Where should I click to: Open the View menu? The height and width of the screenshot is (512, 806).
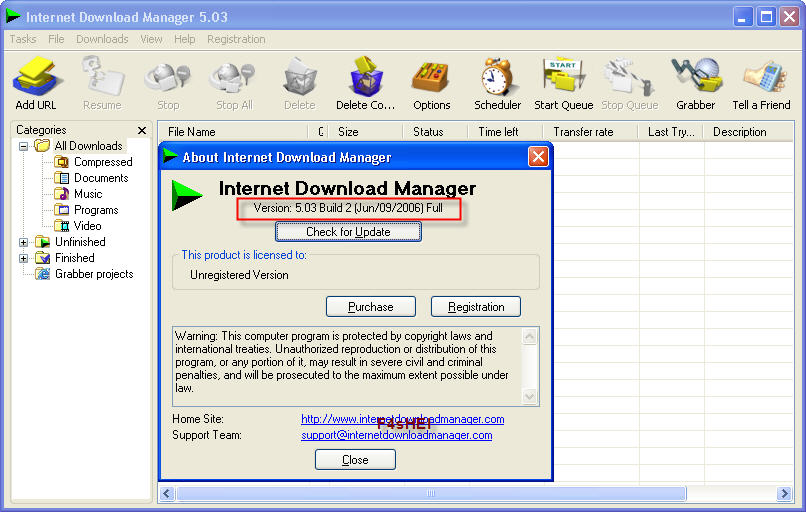pyautogui.click(x=151, y=39)
